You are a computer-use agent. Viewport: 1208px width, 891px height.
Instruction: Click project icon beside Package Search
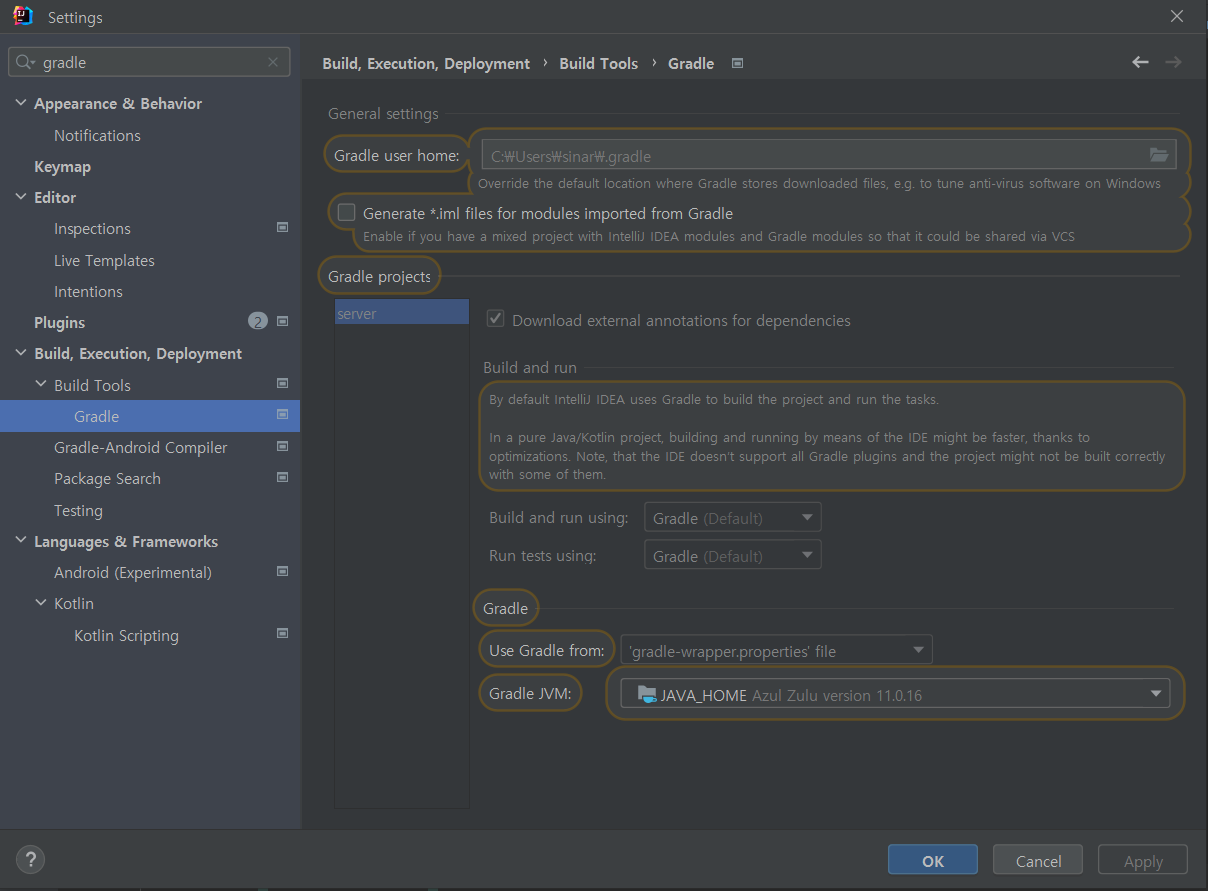282,478
